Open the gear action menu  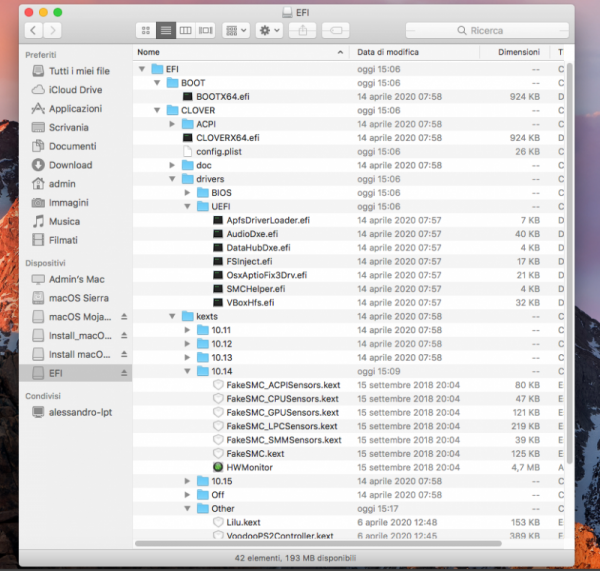269,30
